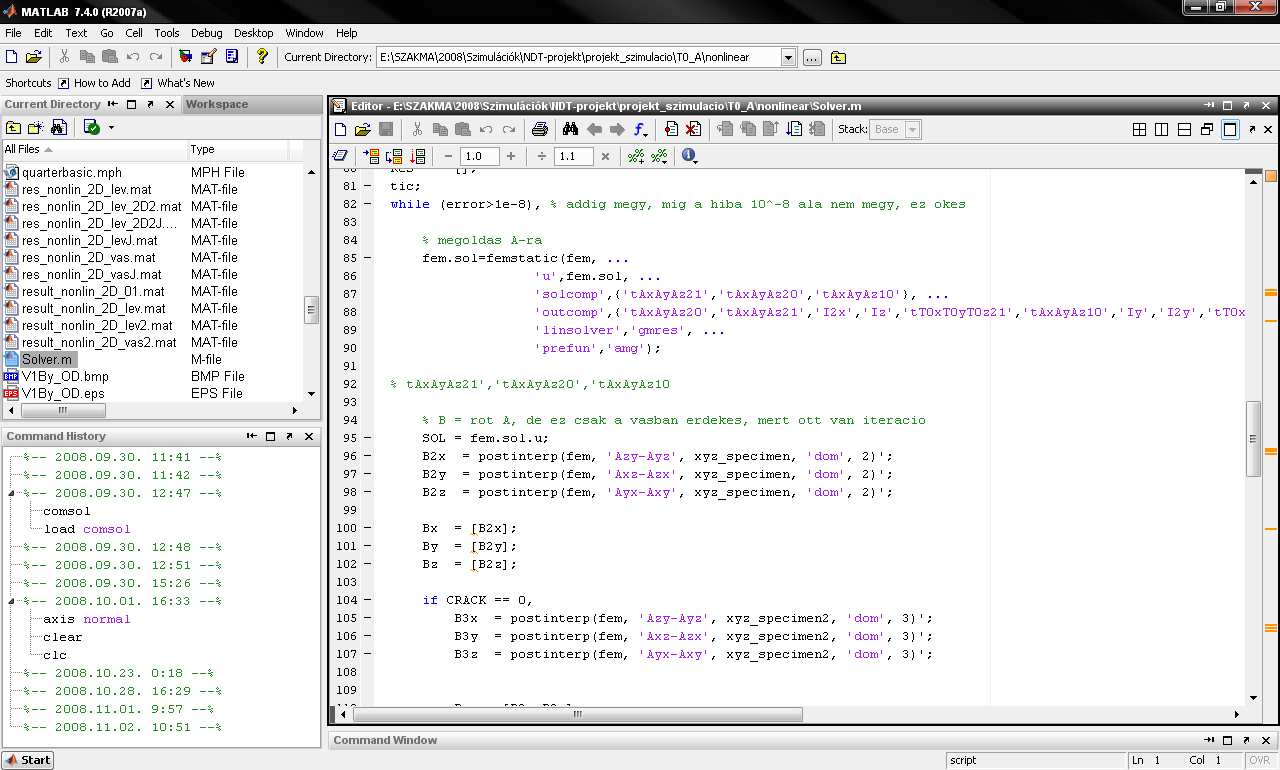1280x770 pixels.
Task: Open the show cell titles dropdown
Action: pos(659,156)
